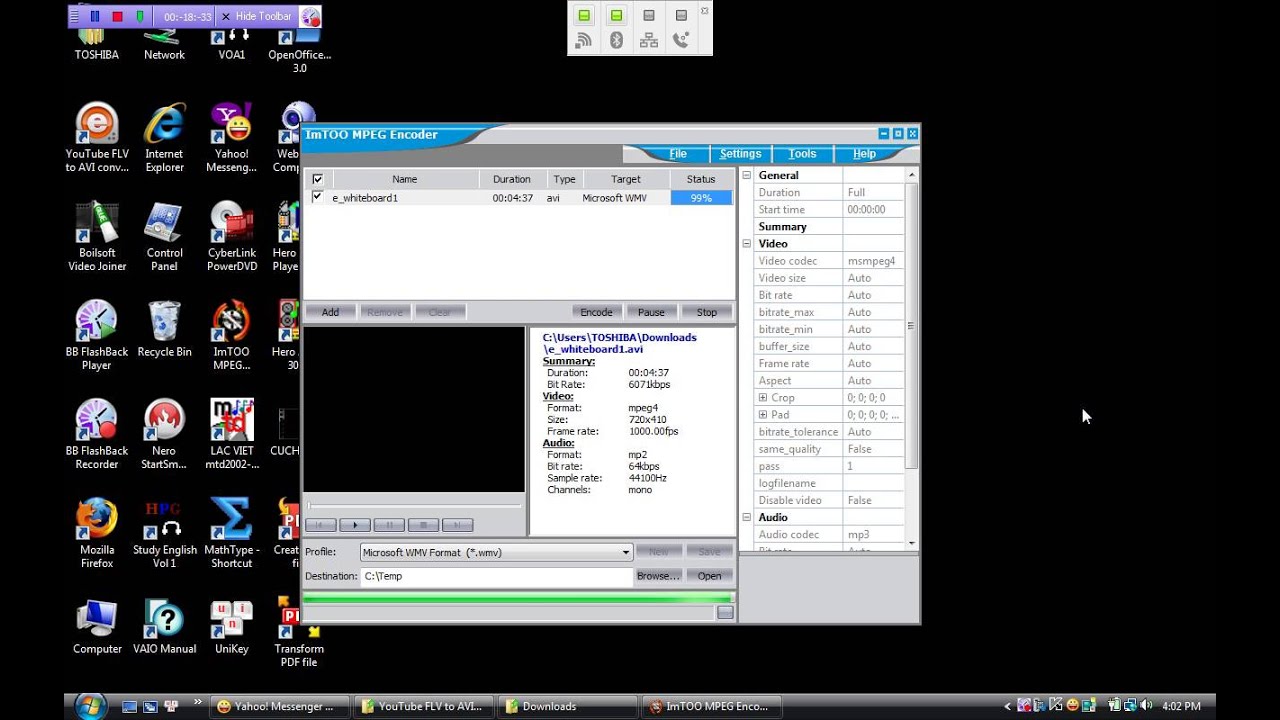Open the Profile format dropdown

coord(626,552)
